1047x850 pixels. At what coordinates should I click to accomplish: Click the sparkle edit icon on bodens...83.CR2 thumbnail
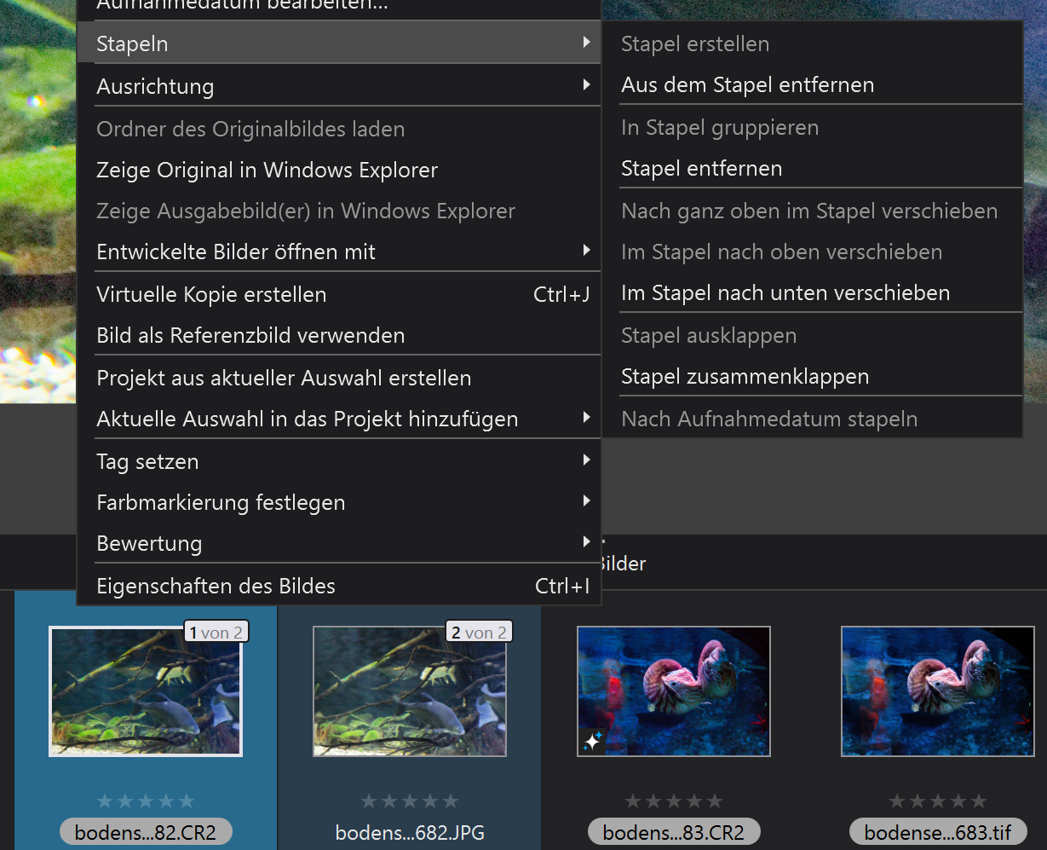(x=593, y=740)
